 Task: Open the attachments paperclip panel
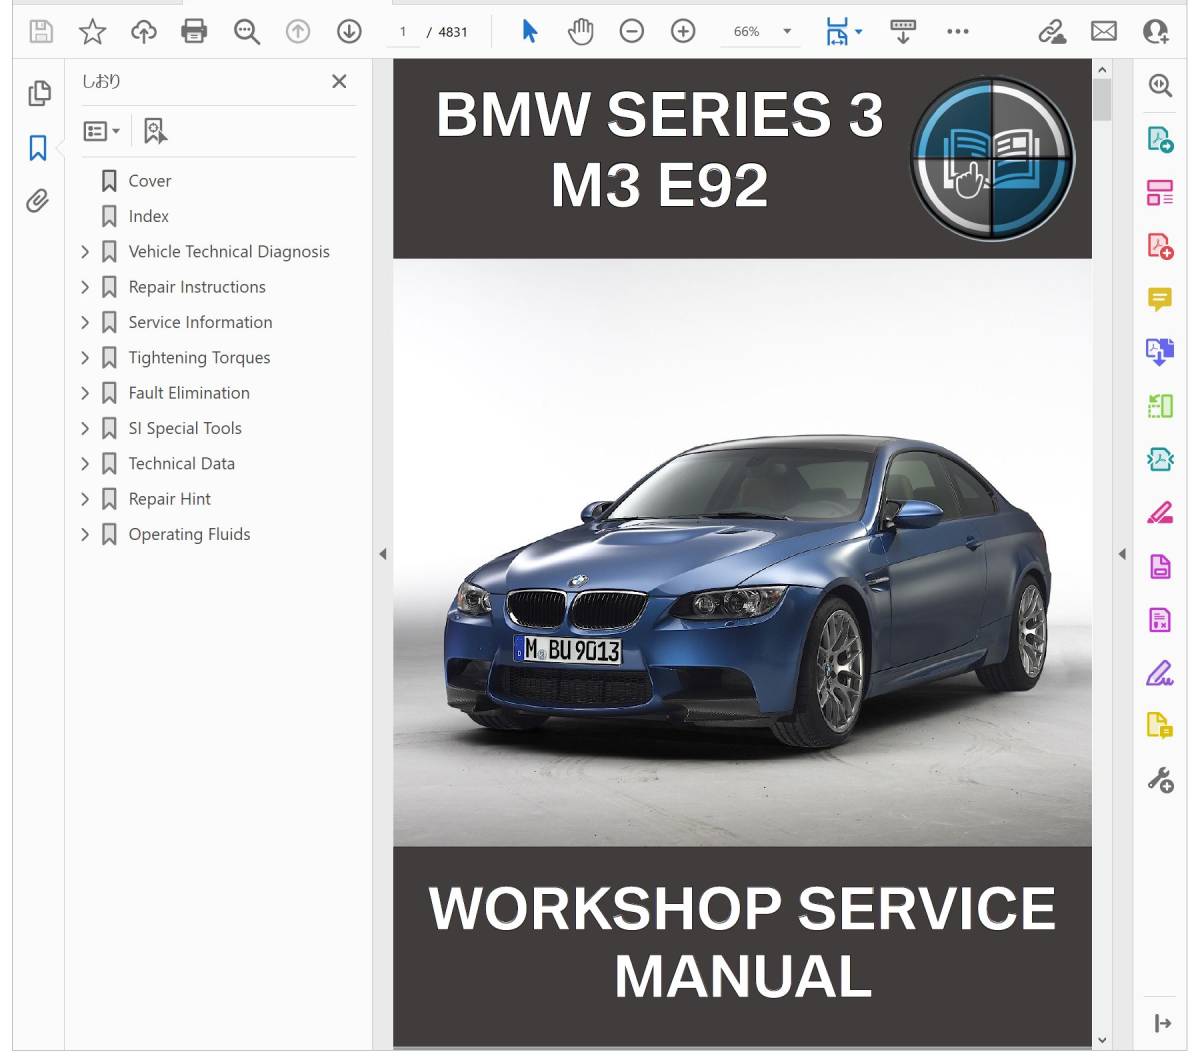[38, 201]
